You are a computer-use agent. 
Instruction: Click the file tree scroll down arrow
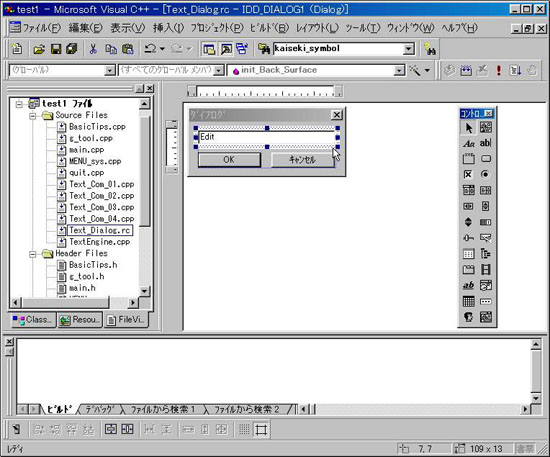point(145,291)
